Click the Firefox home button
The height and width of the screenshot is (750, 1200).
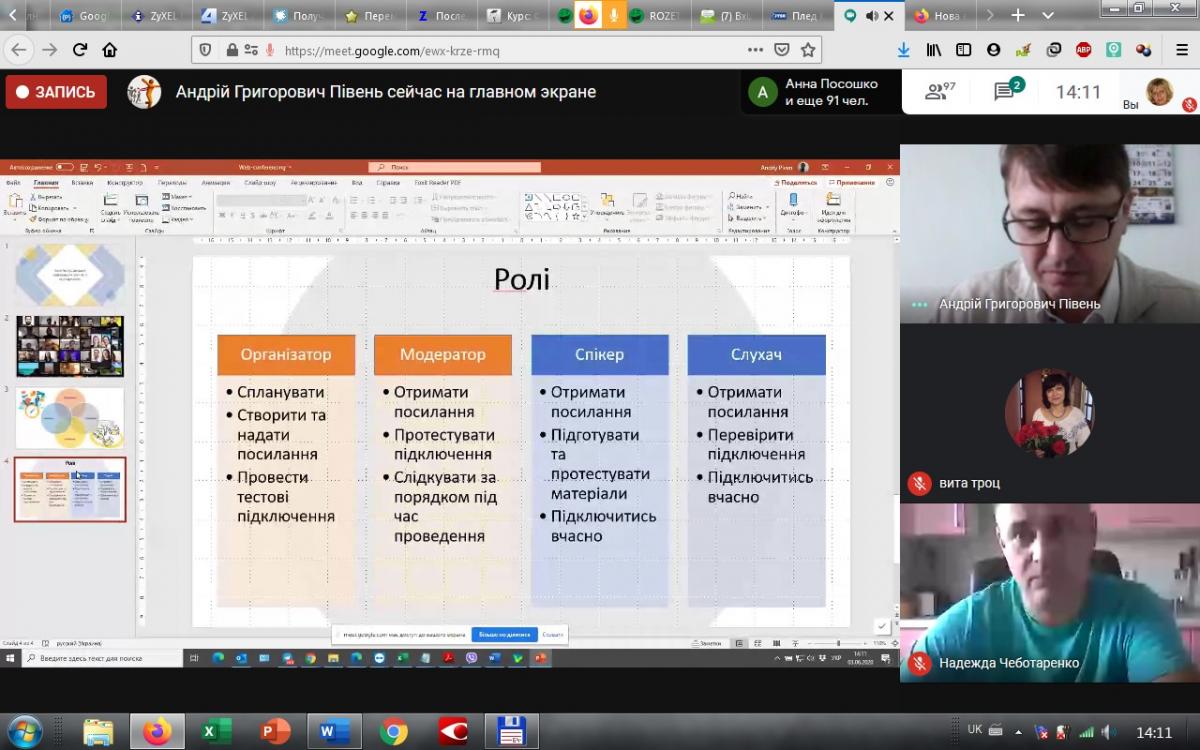(x=110, y=50)
